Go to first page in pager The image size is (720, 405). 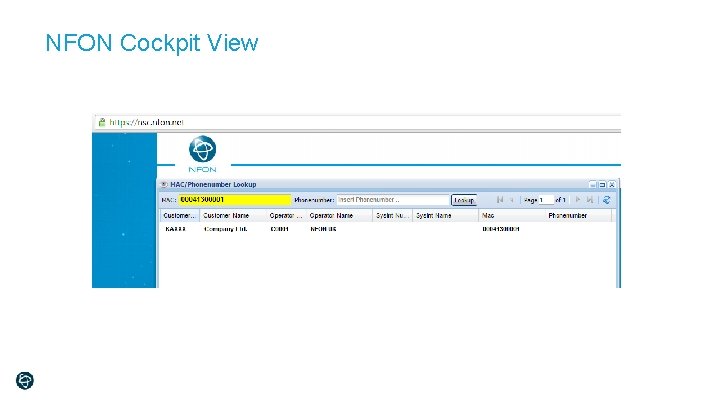click(500, 200)
